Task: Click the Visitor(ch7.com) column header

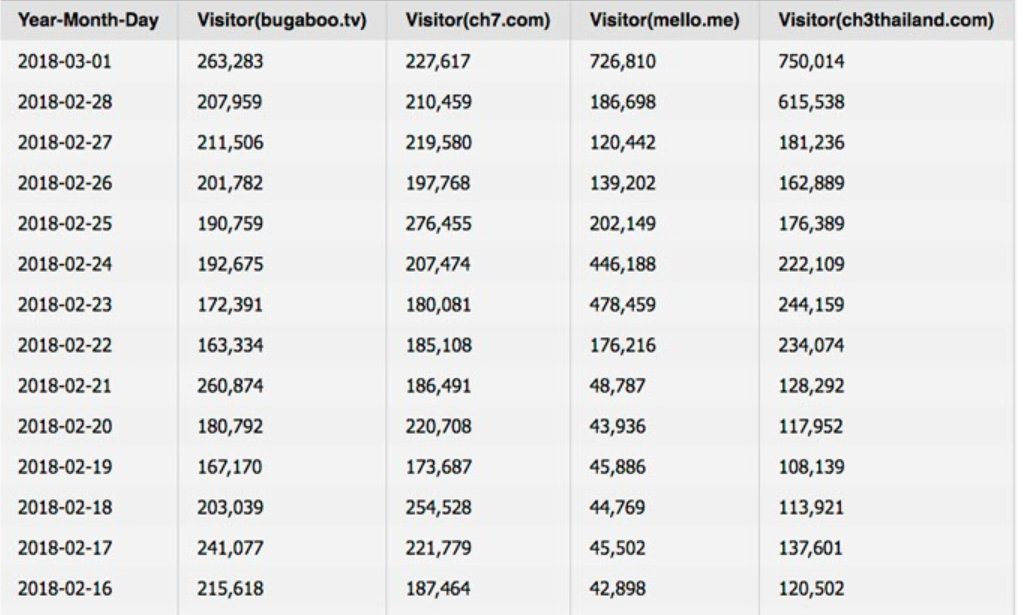Action: [478, 20]
